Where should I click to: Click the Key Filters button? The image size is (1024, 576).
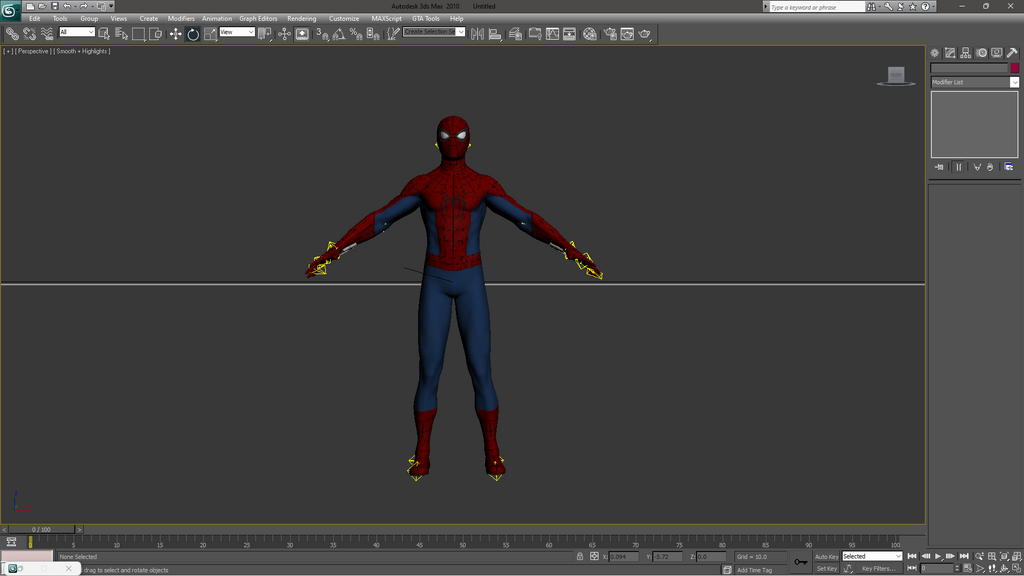coord(878,569)
